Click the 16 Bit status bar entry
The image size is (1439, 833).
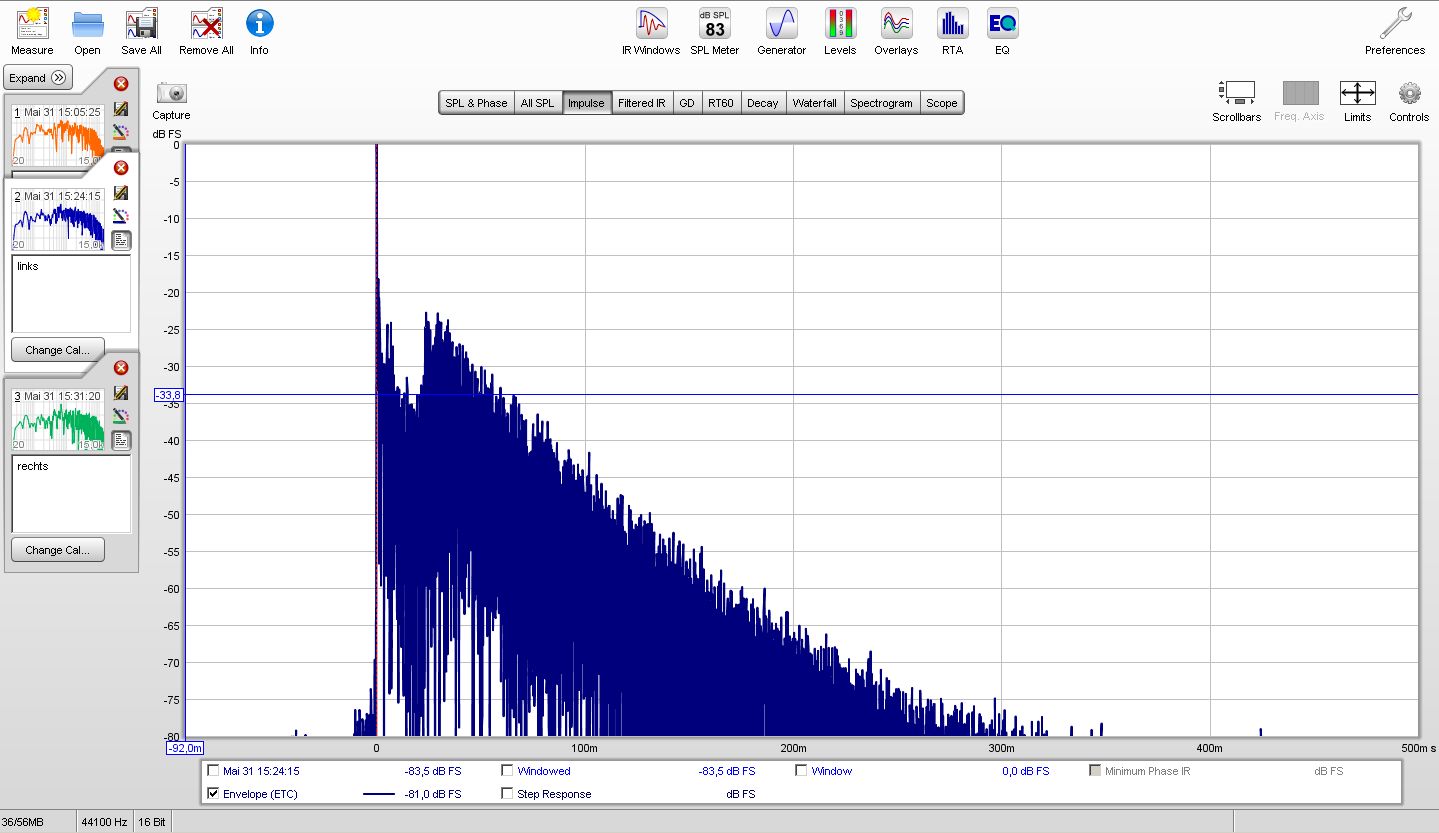(153, 822)
